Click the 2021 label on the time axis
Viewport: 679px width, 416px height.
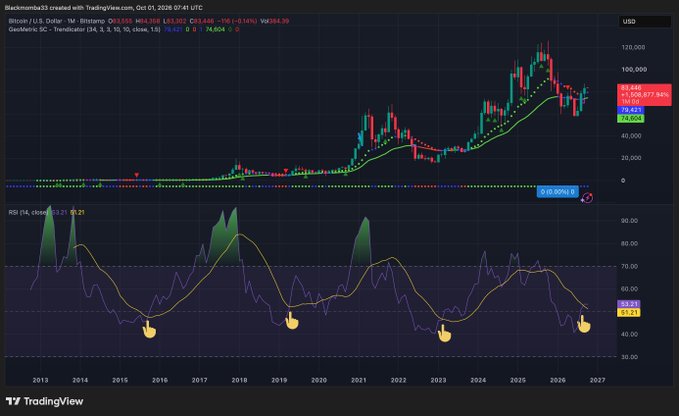(x=359, y=380)
